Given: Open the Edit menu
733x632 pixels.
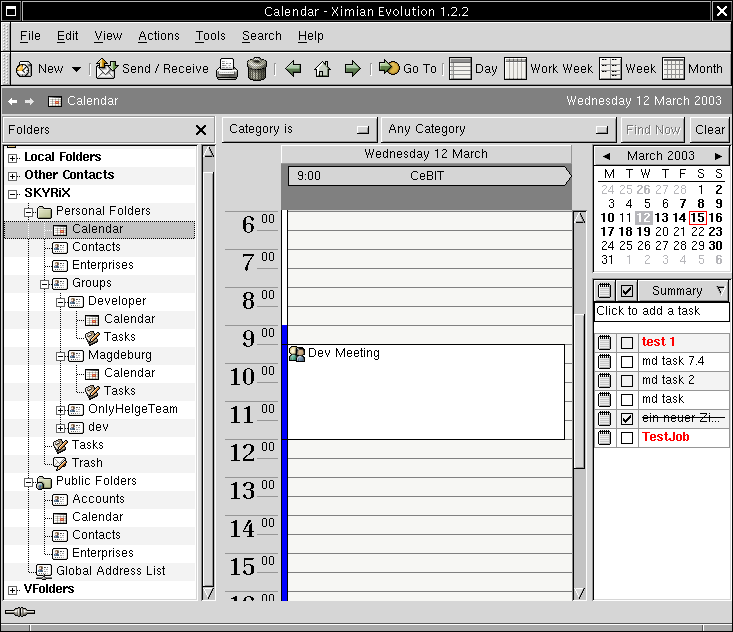Looking at the screenshot, I should coord(67,36).
